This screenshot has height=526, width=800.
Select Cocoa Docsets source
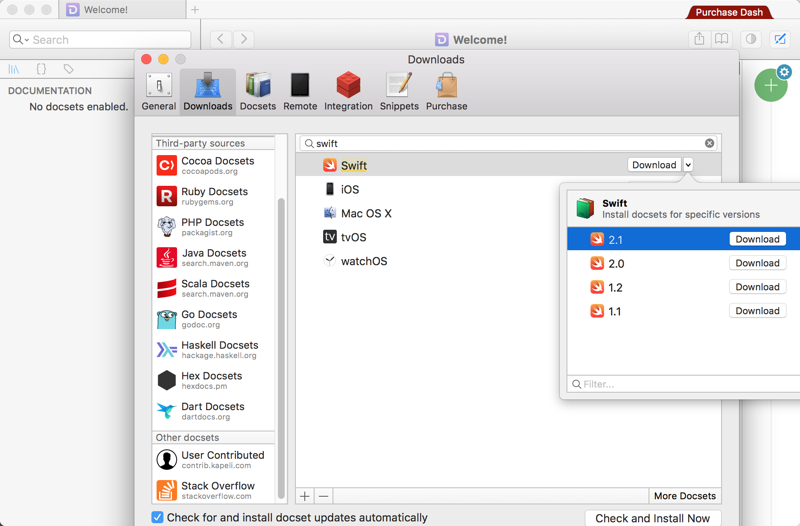213,165
